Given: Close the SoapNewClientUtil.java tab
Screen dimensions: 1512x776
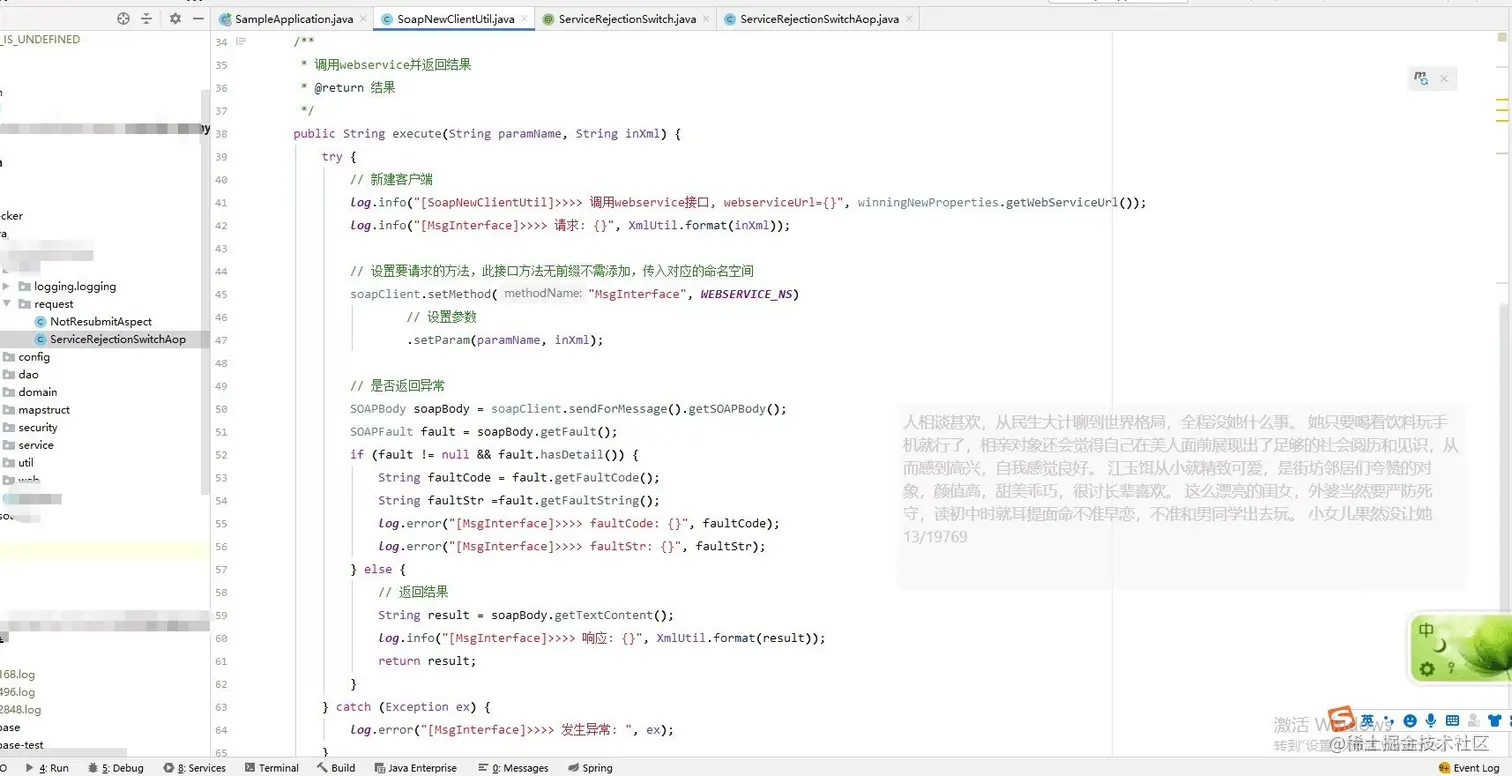Looking at the screenshot, I should pos(524,19).
